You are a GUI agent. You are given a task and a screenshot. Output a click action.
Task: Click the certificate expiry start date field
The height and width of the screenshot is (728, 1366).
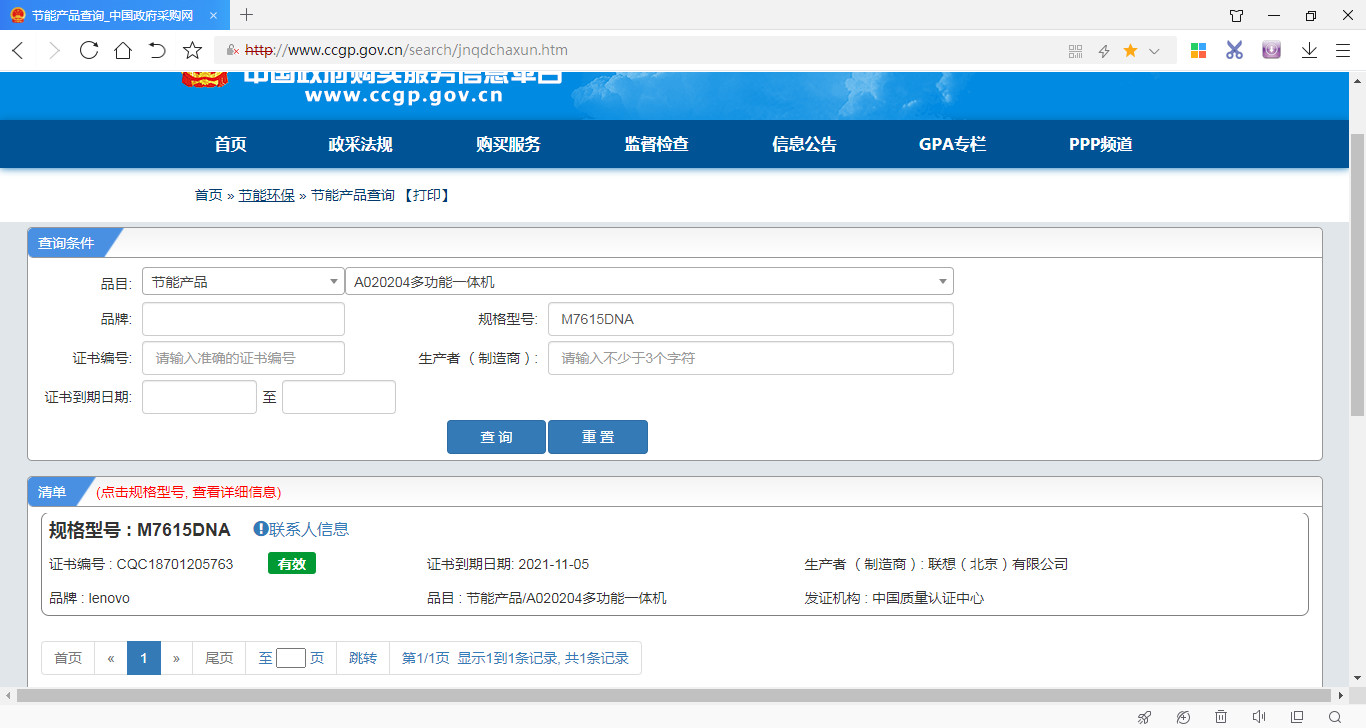click(199, 396)
